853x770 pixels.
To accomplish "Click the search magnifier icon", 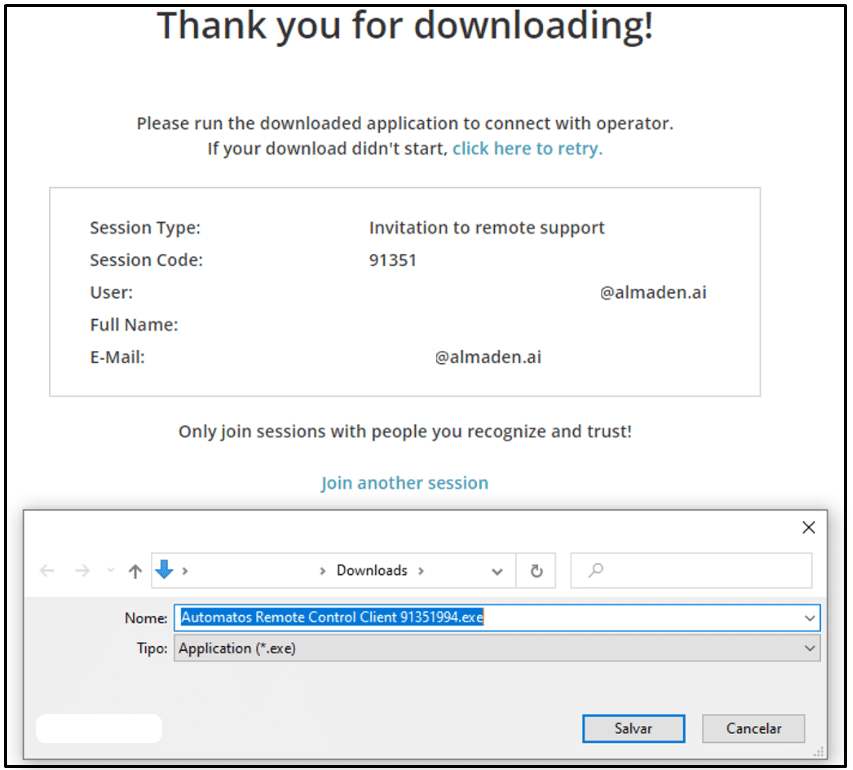I will 594,570.
